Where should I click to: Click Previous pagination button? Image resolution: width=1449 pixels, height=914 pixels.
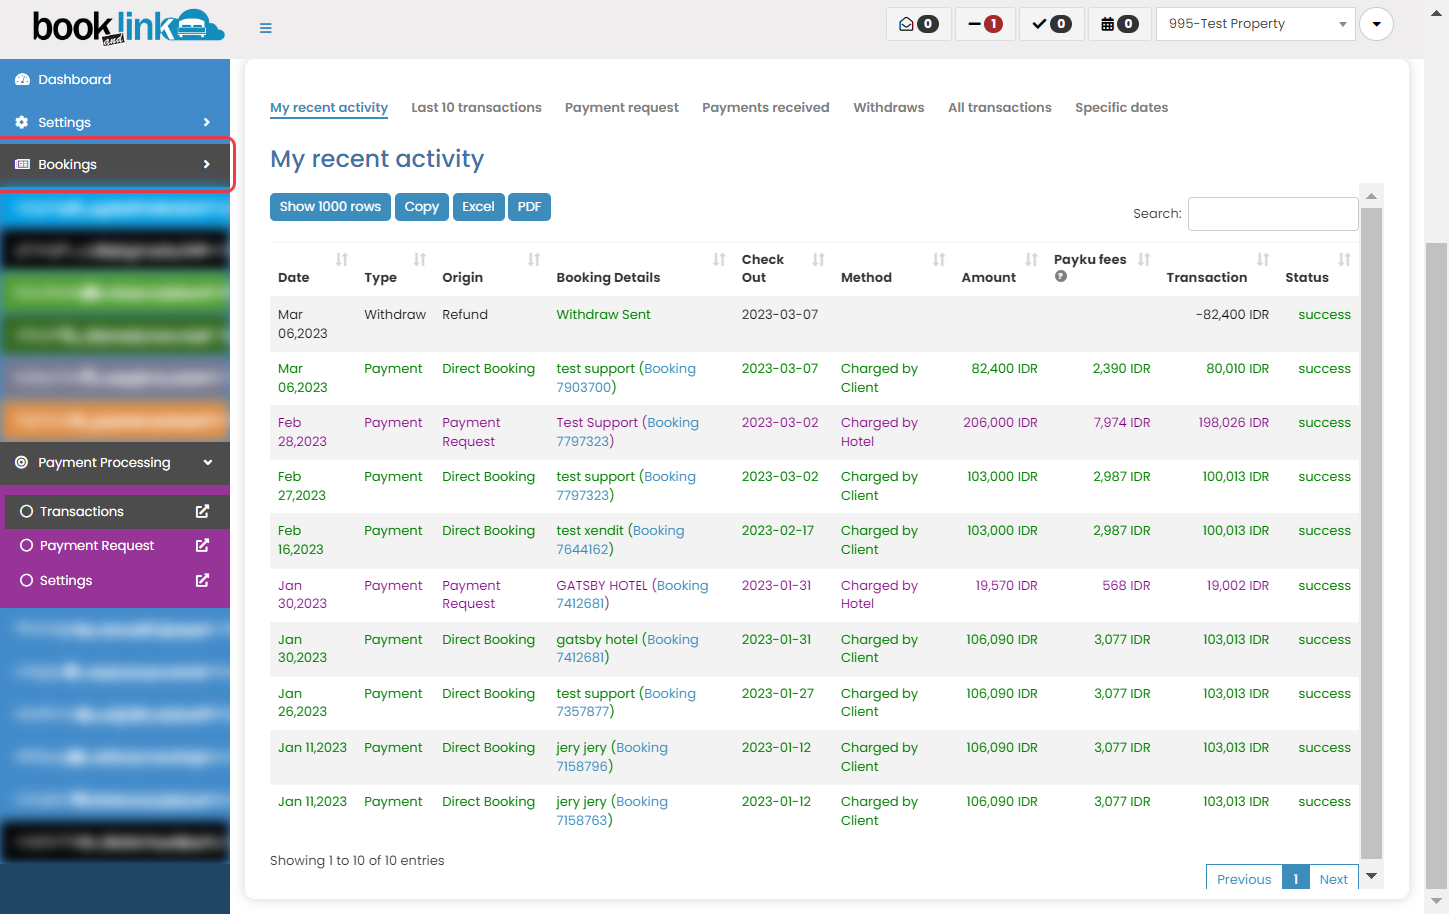click(x=1244, y=879)
